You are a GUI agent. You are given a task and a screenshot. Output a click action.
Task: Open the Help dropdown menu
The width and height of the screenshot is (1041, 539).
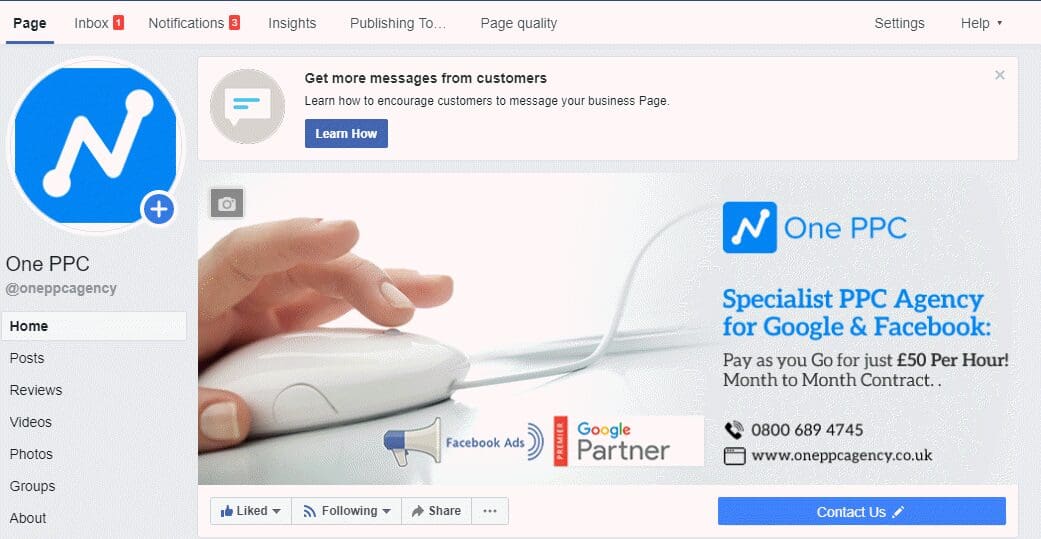point(981,23)
